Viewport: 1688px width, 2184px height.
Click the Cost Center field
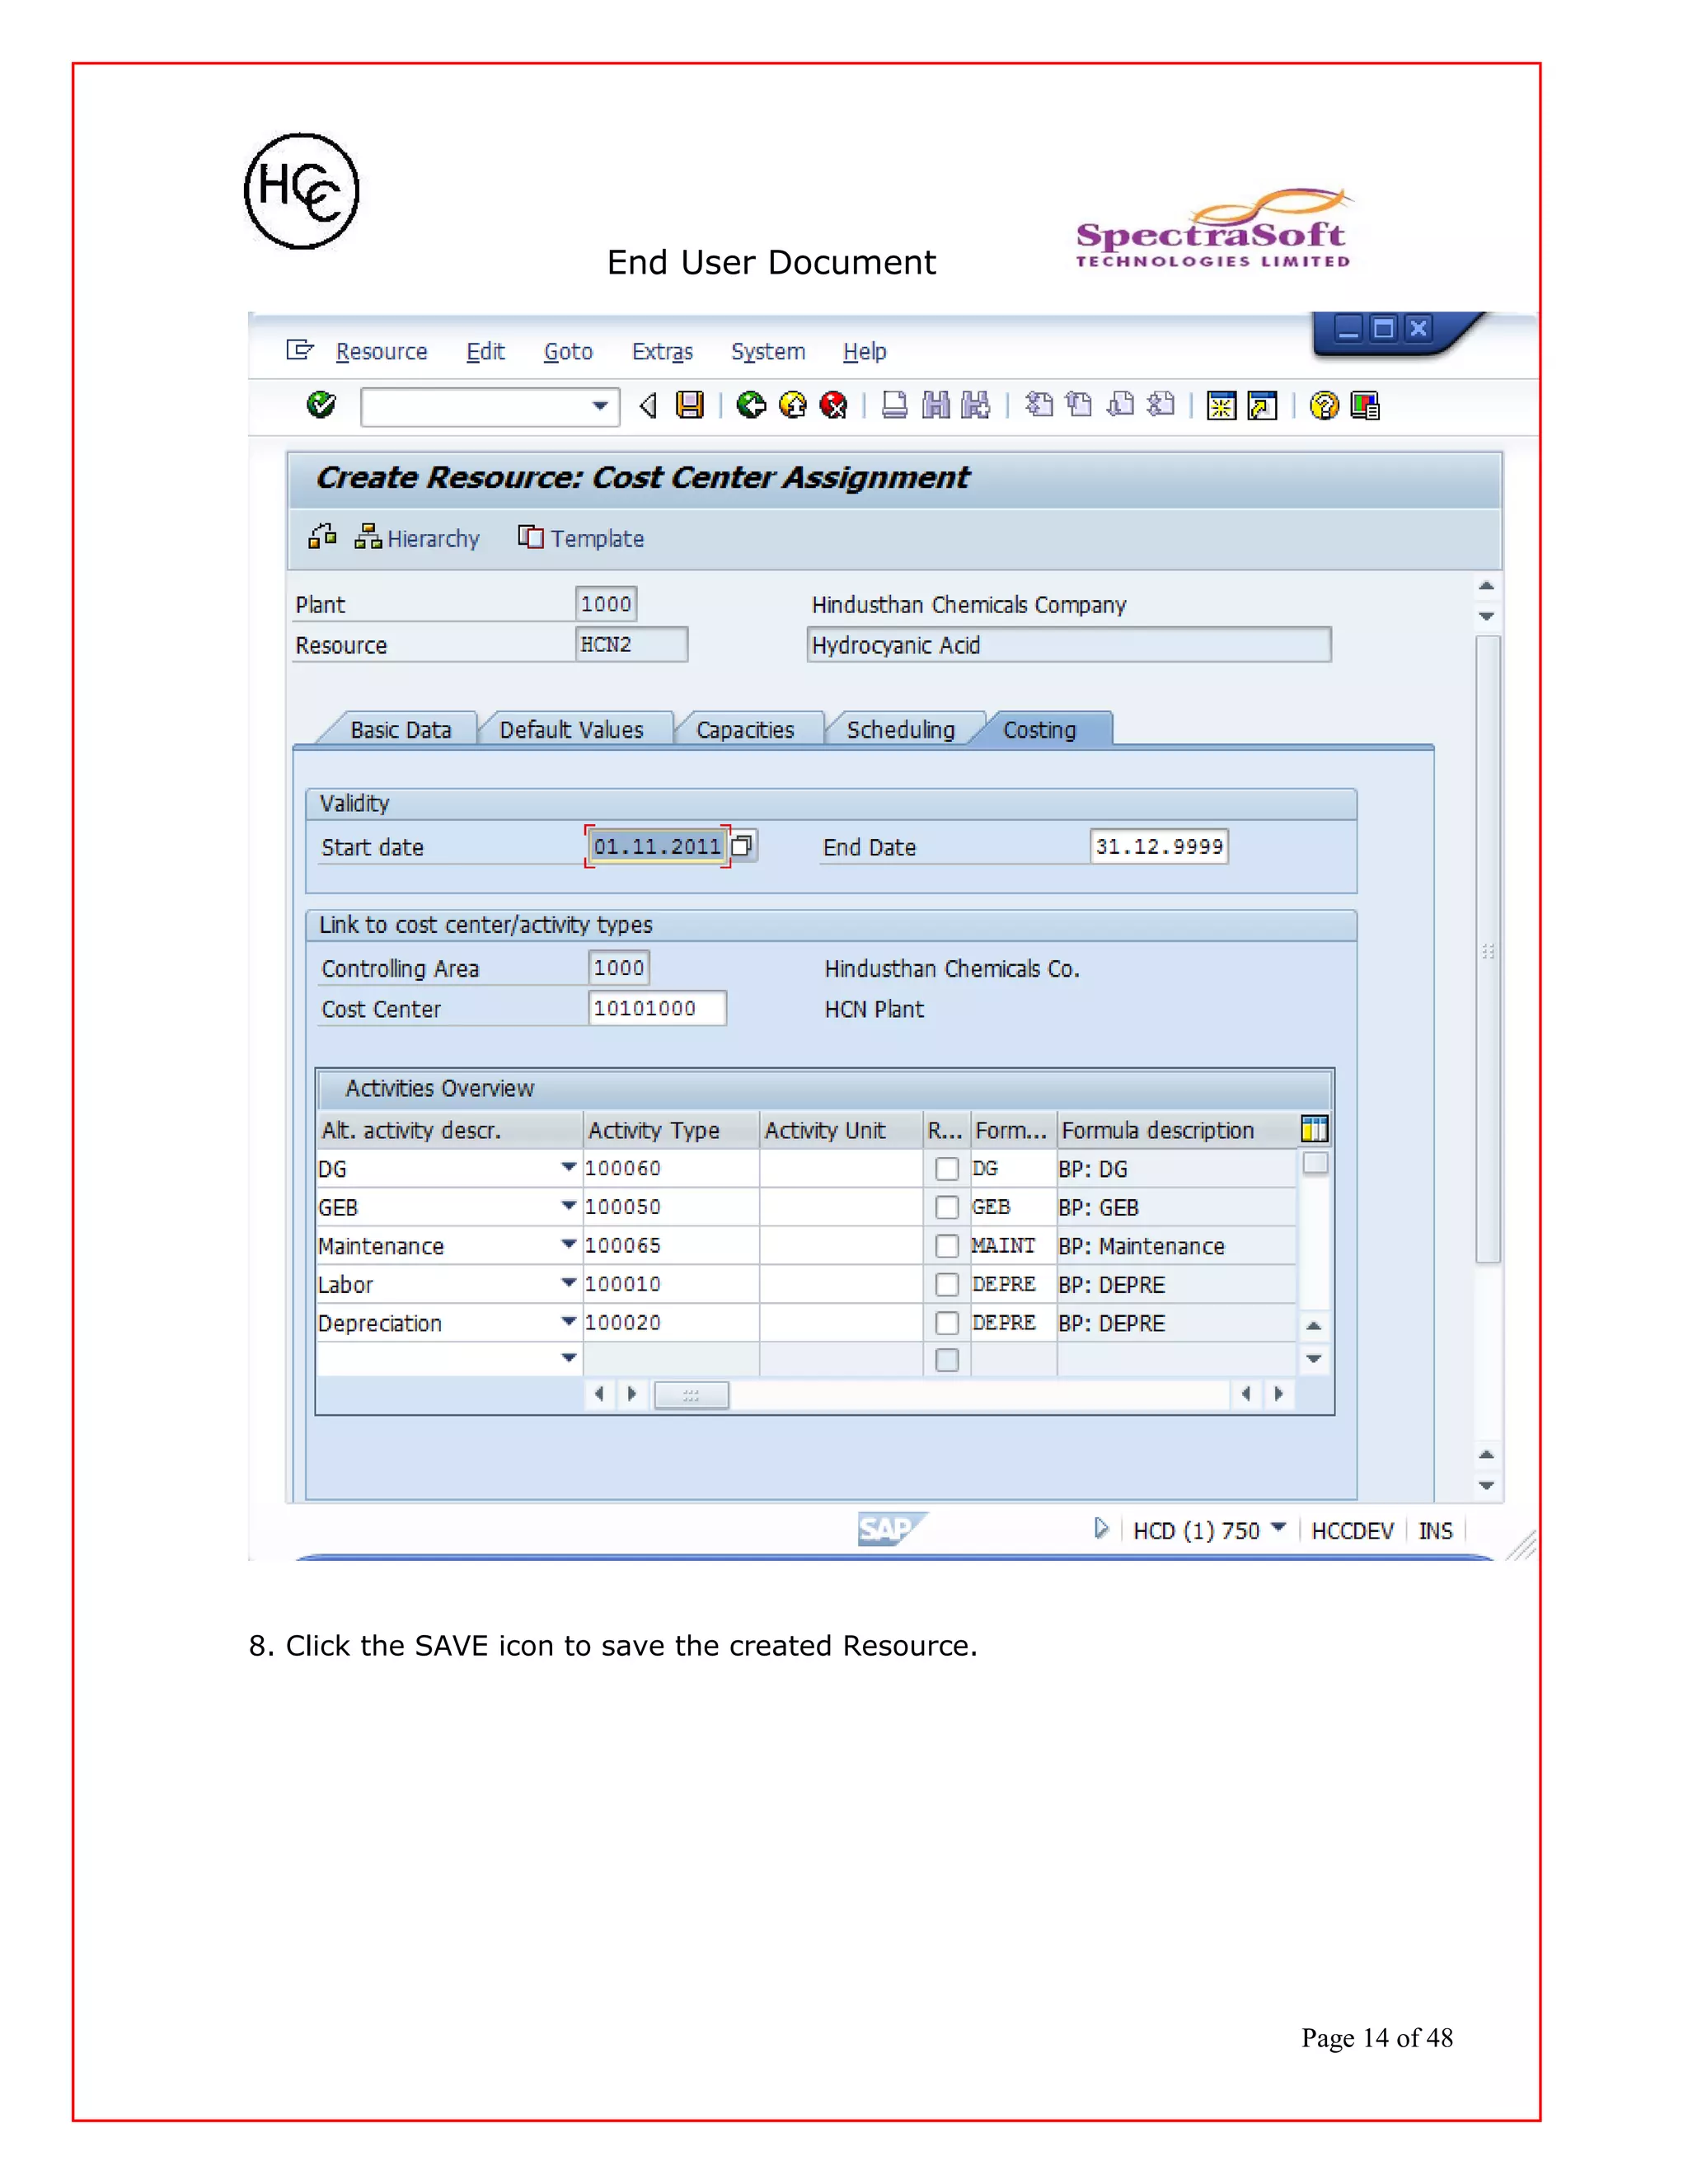tap(657, 1008)
